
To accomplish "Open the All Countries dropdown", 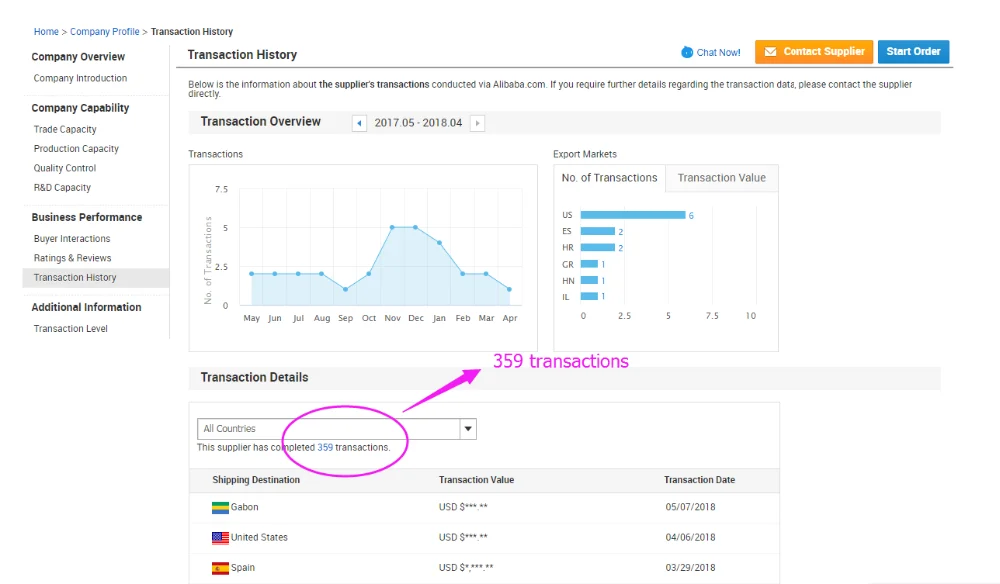I will pos(467,429).
